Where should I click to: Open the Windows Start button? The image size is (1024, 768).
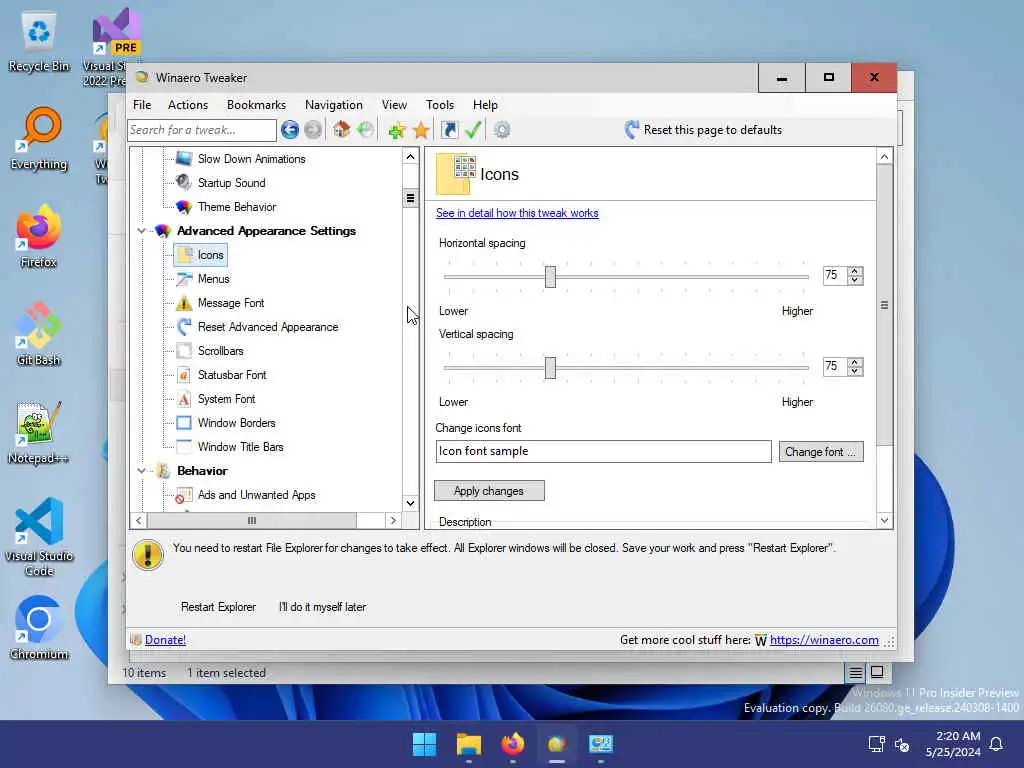click(424, 744)
